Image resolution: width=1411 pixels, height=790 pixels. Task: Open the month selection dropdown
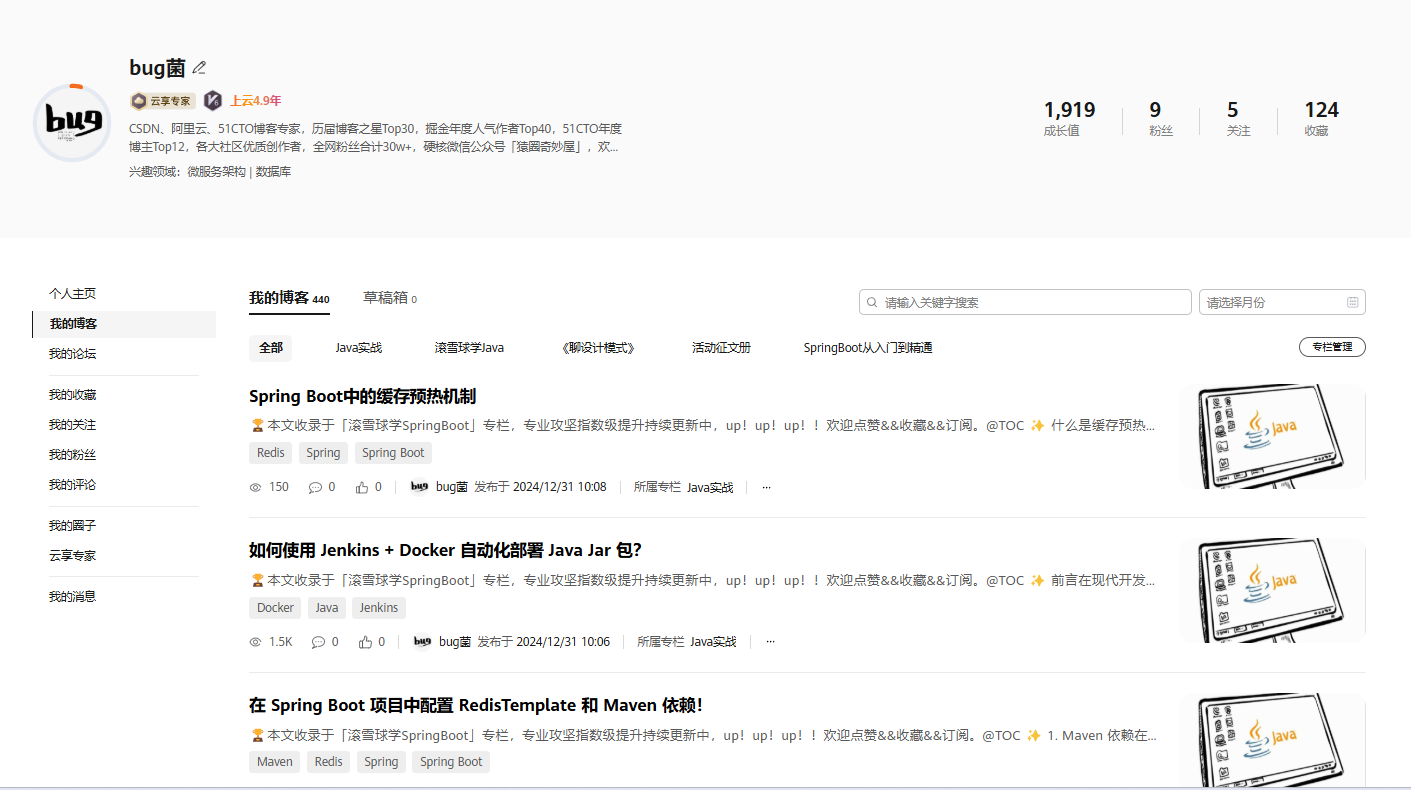click(x=1282, y=302)
